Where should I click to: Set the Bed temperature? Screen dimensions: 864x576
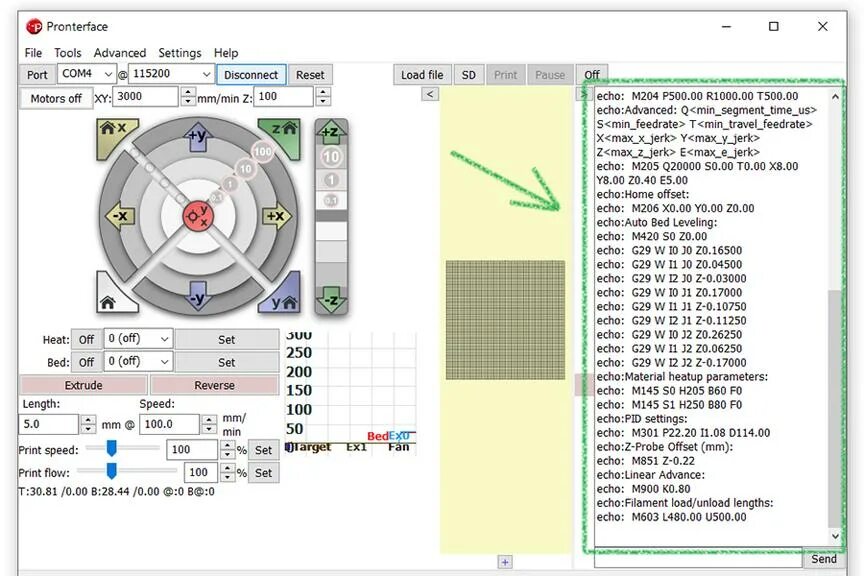[x=226, y=362]
